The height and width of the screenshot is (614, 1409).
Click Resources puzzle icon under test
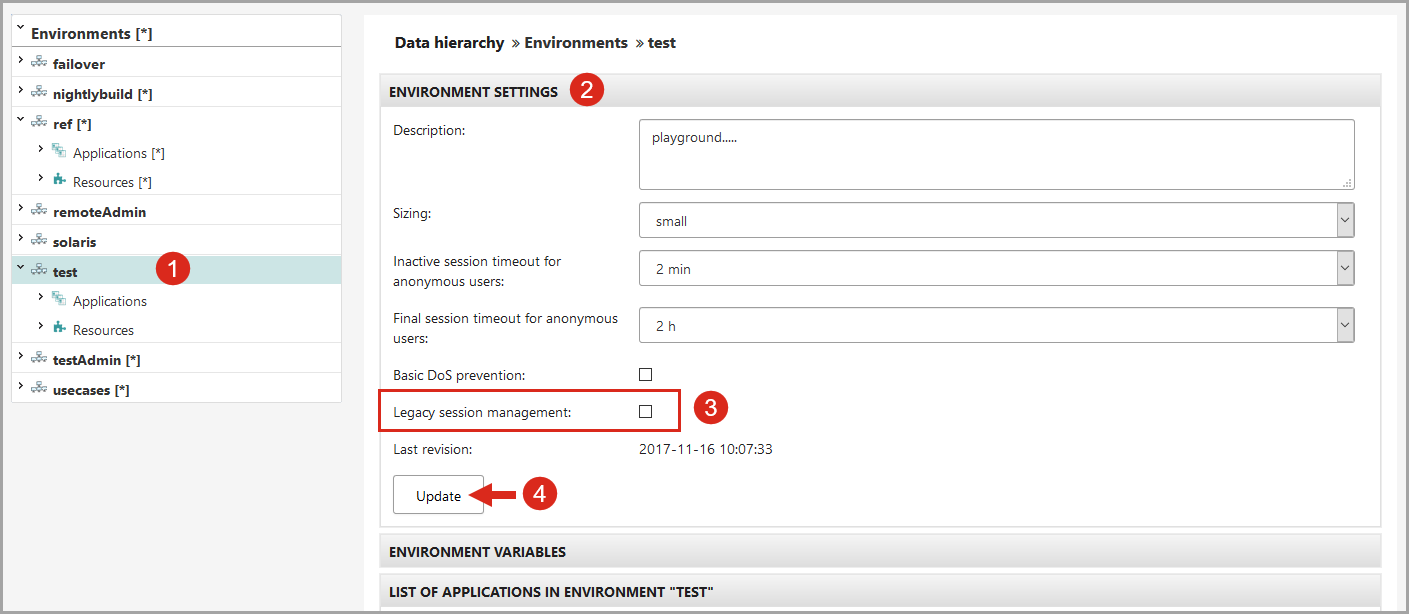[59, 329]
